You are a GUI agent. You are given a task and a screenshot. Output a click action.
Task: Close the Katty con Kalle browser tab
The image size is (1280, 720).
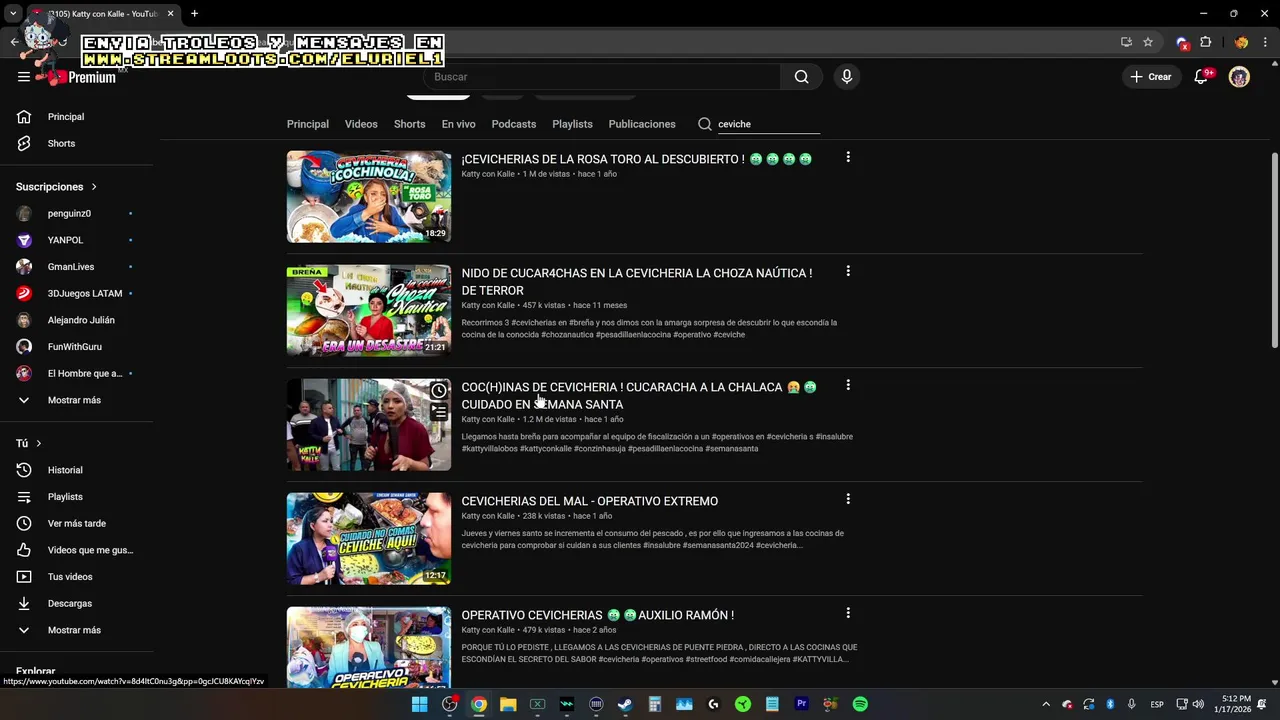(x=170, y=13)
